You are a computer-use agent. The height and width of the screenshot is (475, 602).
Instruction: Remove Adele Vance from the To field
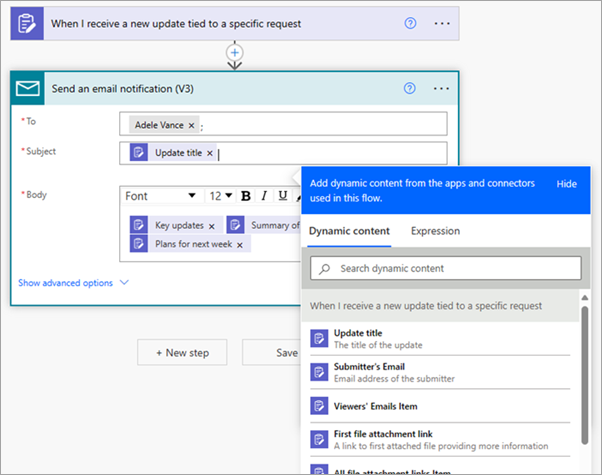[x=191, y=126]
